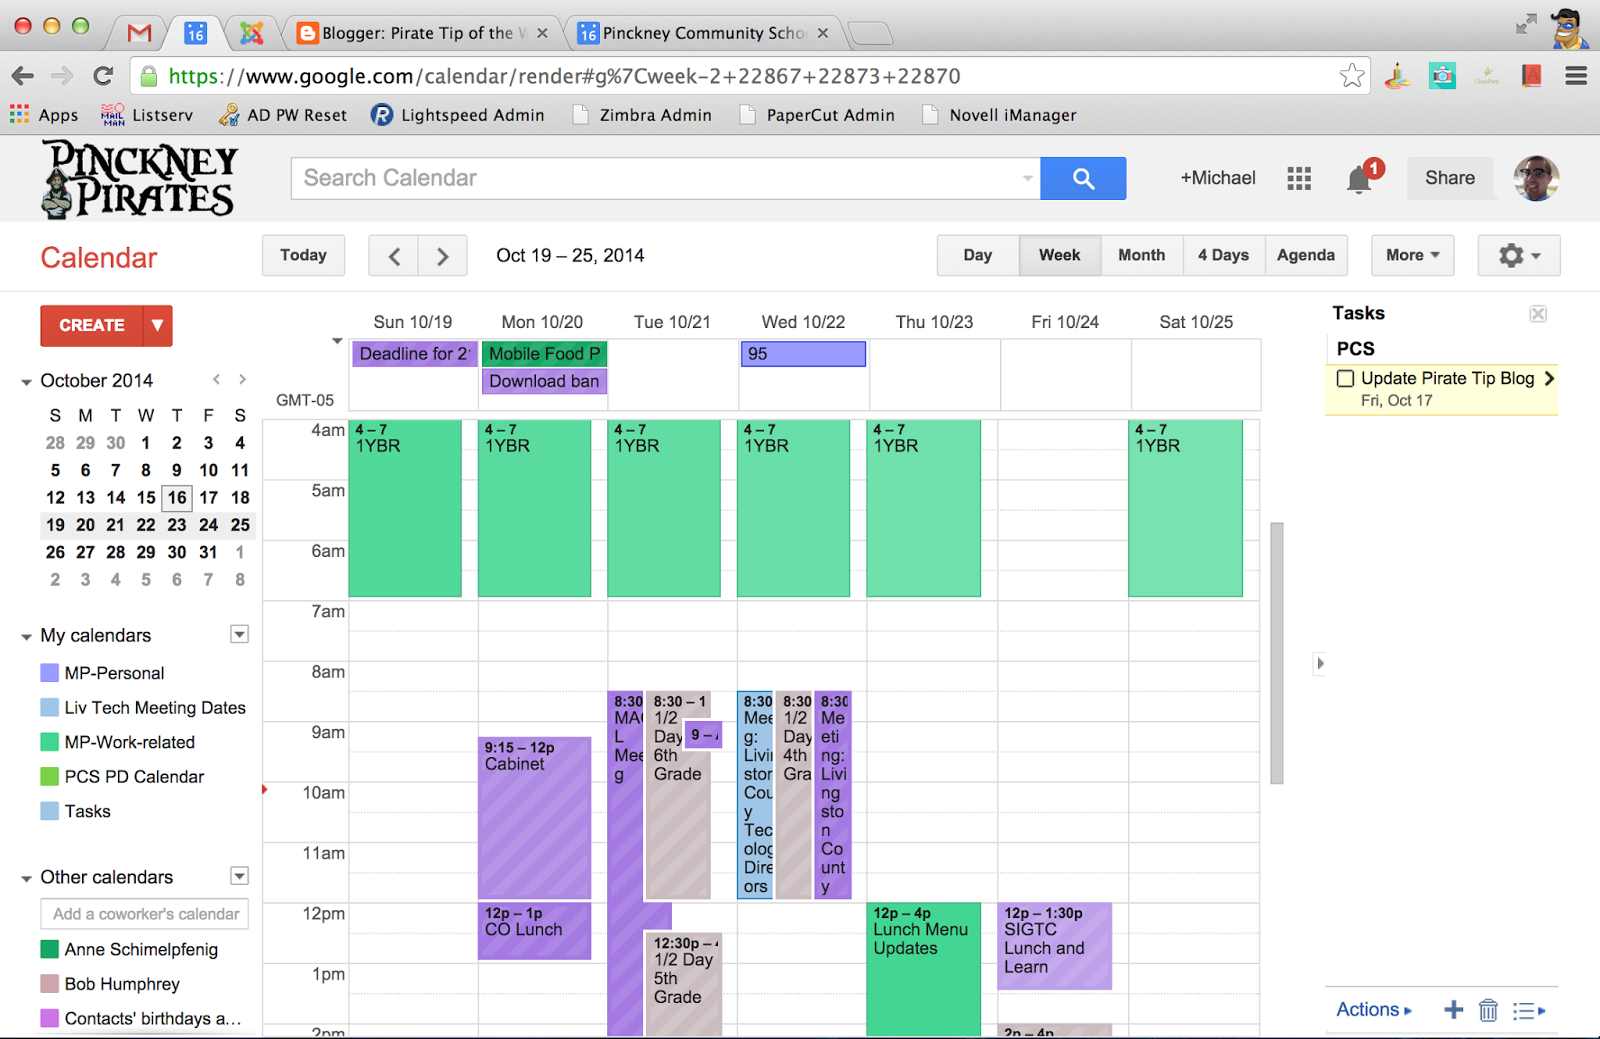Click the Pinckney Pirates logo
The width and height of the screenshot is (1600, 1039).
tap(139, 179)
